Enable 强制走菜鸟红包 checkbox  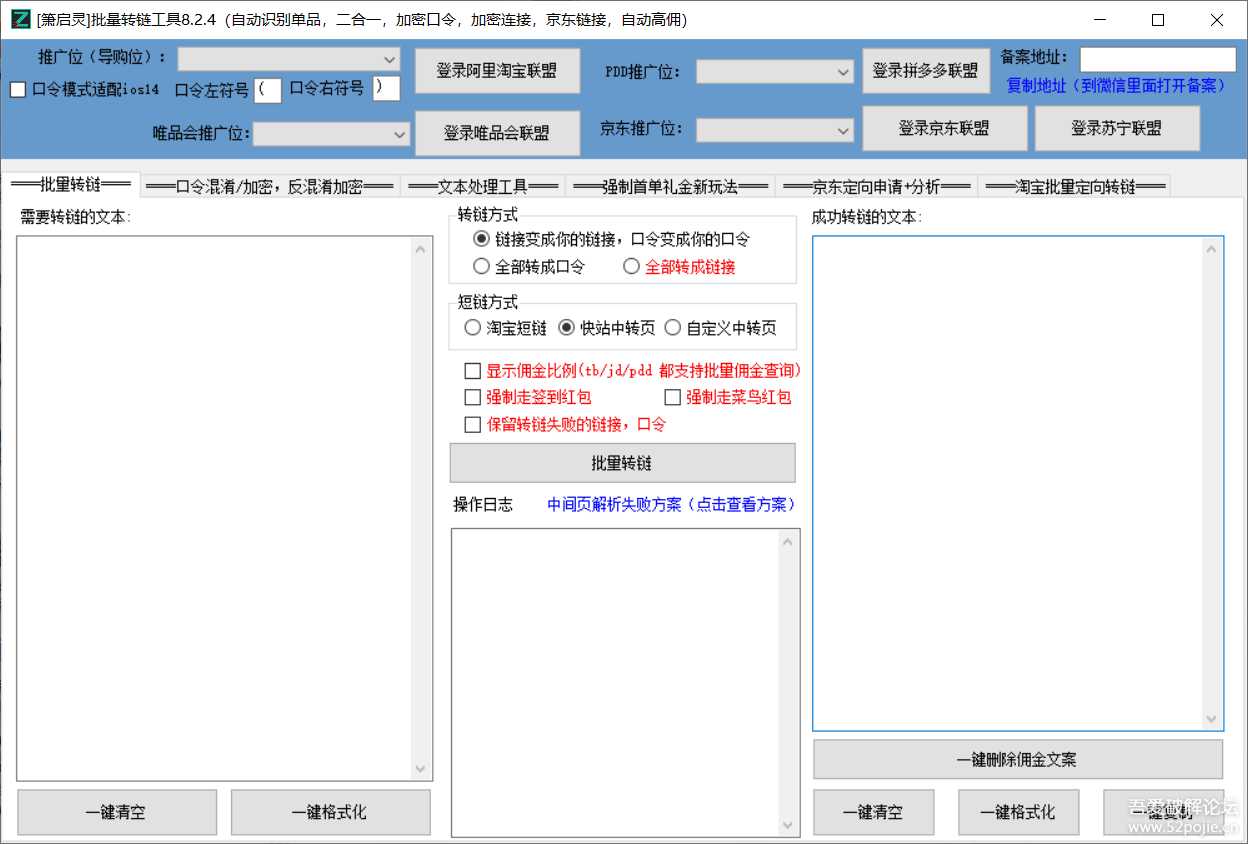672,397
